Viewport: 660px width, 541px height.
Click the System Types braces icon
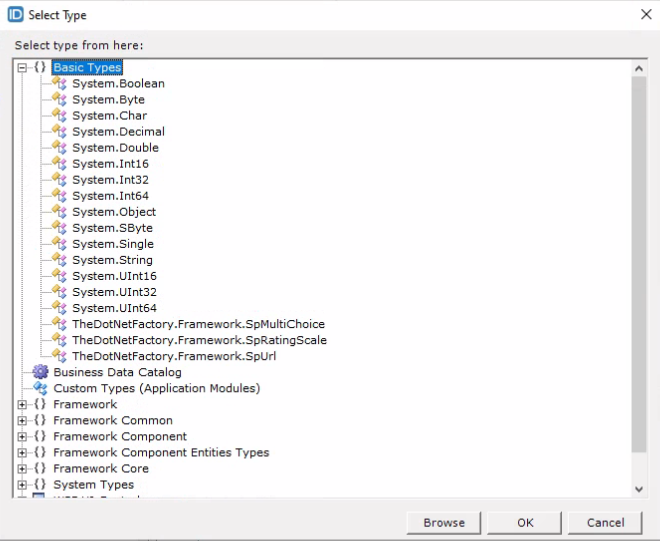tap(40, 484)
